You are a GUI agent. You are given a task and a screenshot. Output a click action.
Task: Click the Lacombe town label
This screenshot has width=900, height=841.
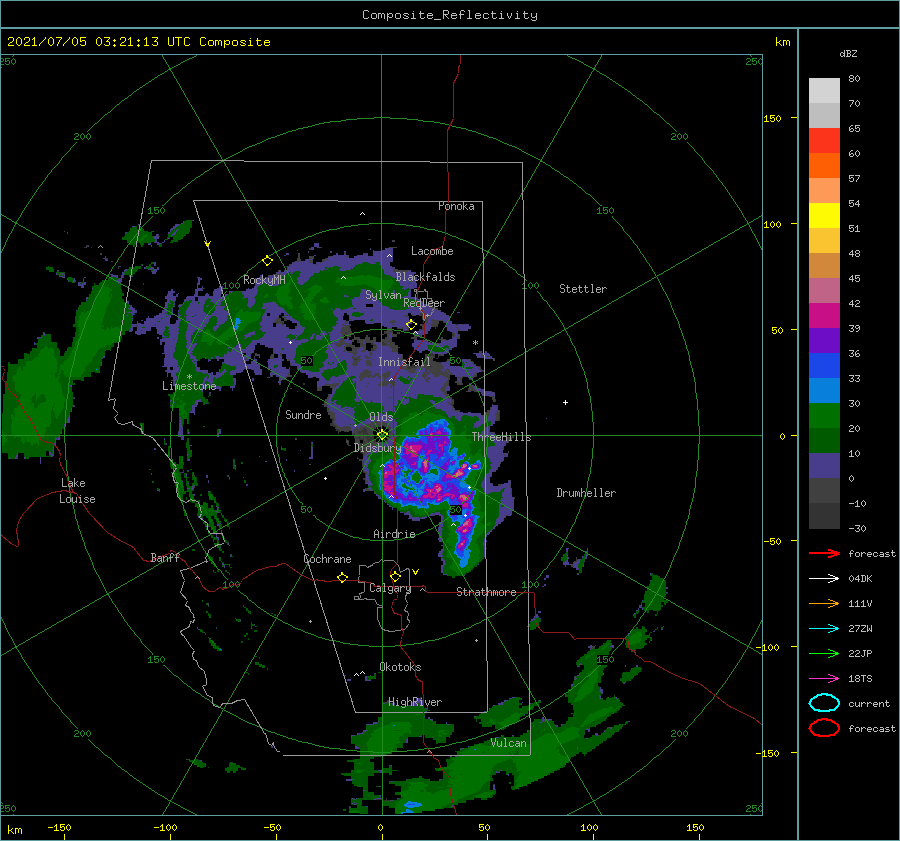[432, 251]
